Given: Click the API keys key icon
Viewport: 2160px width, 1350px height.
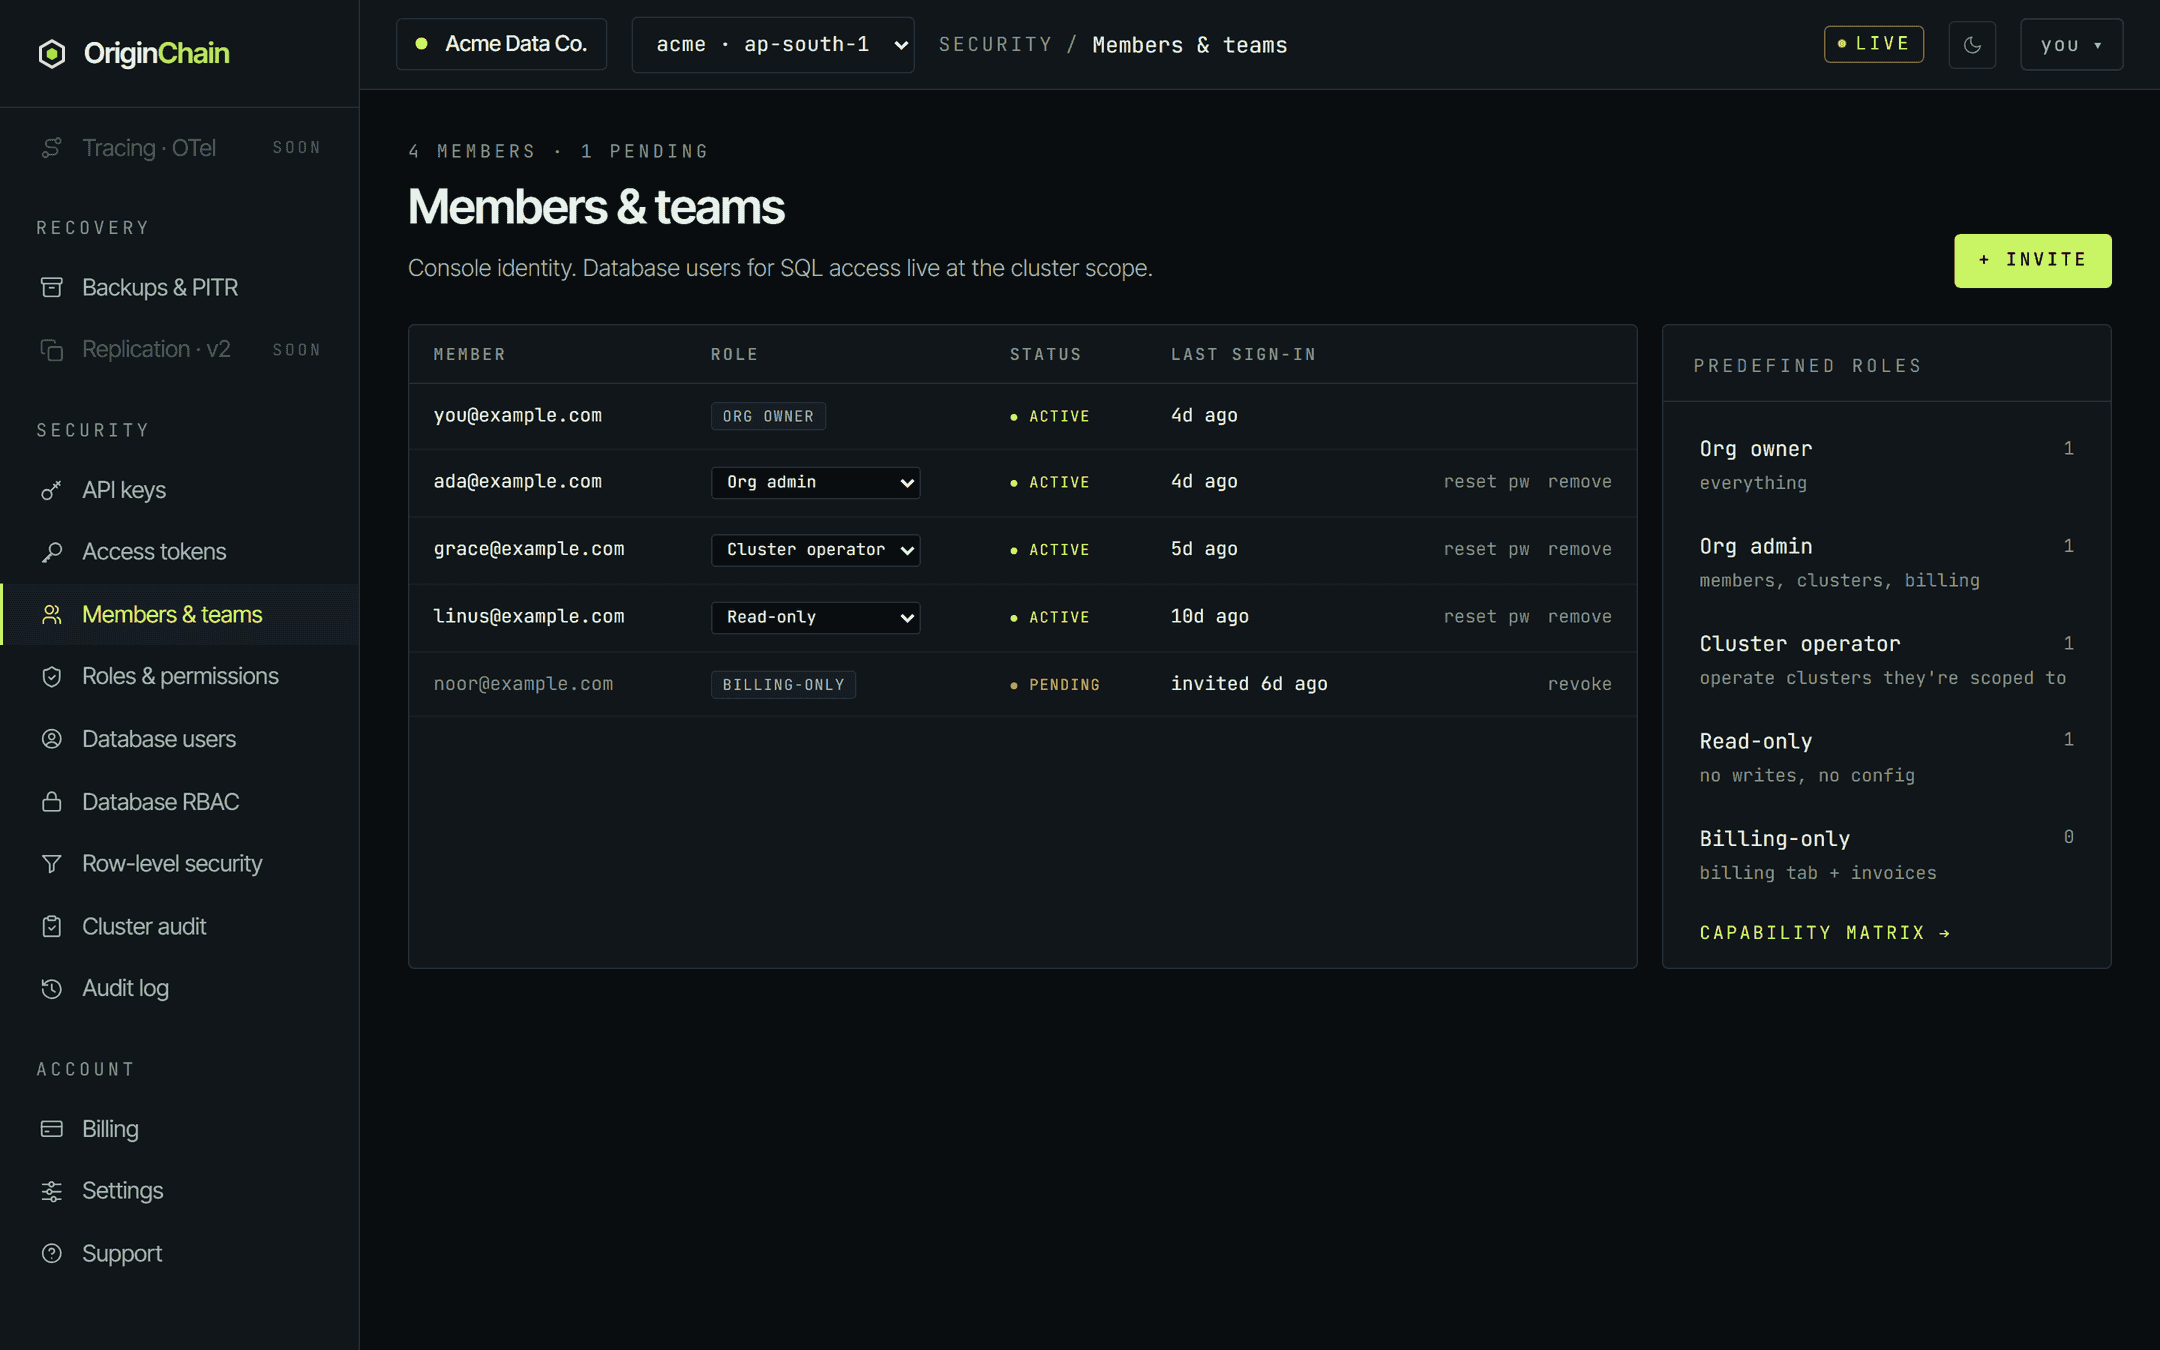Looking at the screenshot, I should click(52, 490).
